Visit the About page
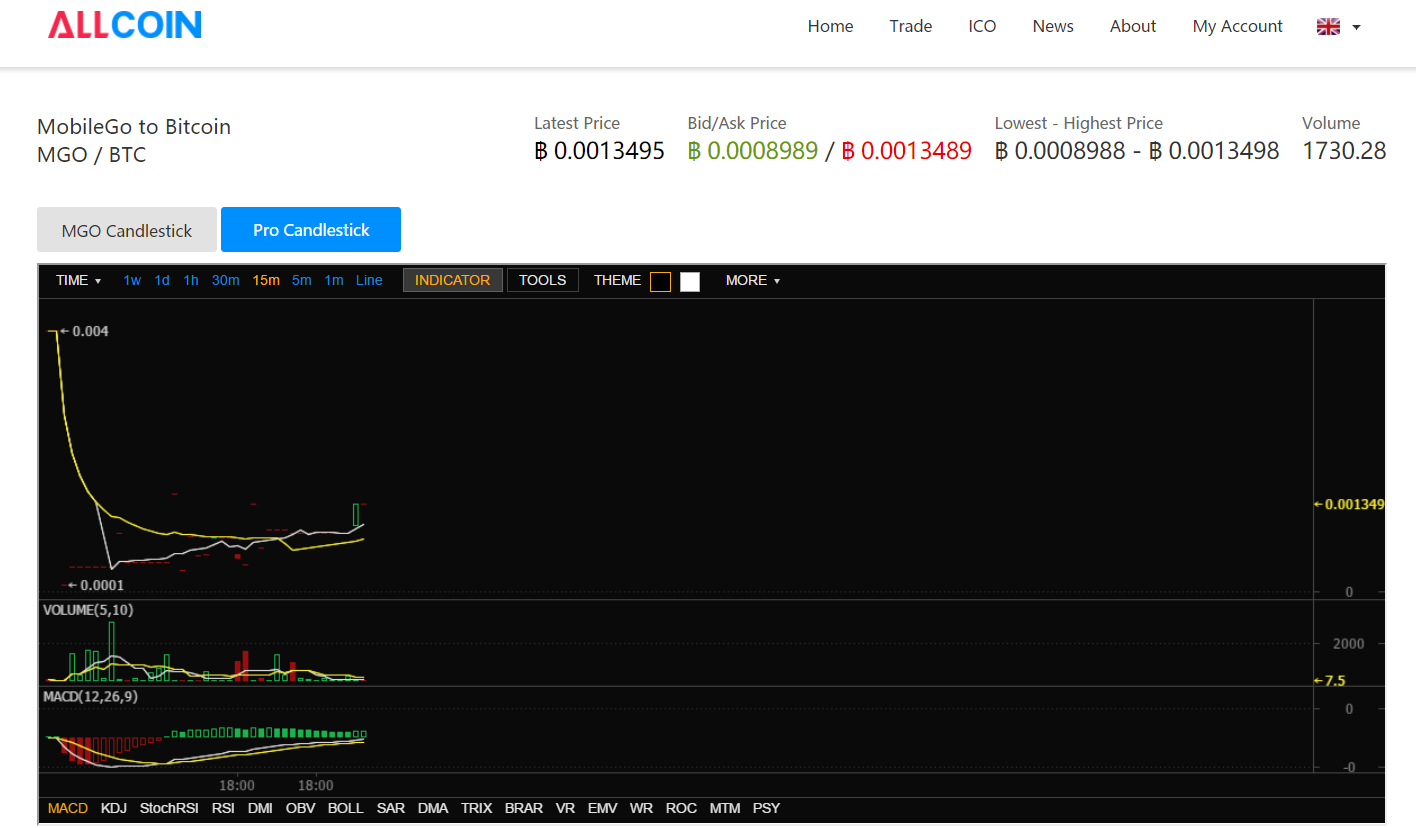The height and width of the screenshot is (828, 1416). point(1133,26)
